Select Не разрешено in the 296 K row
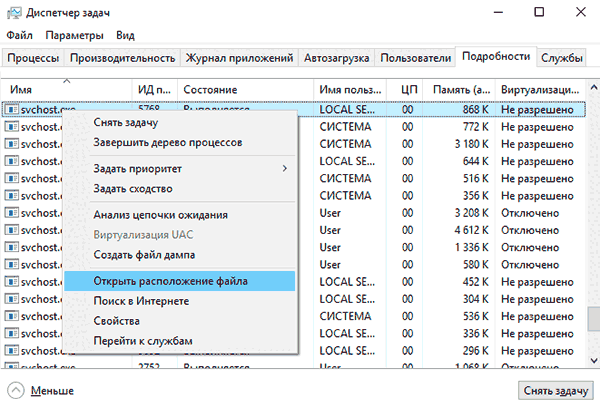The image size is (600, 408). coord(537,351)
